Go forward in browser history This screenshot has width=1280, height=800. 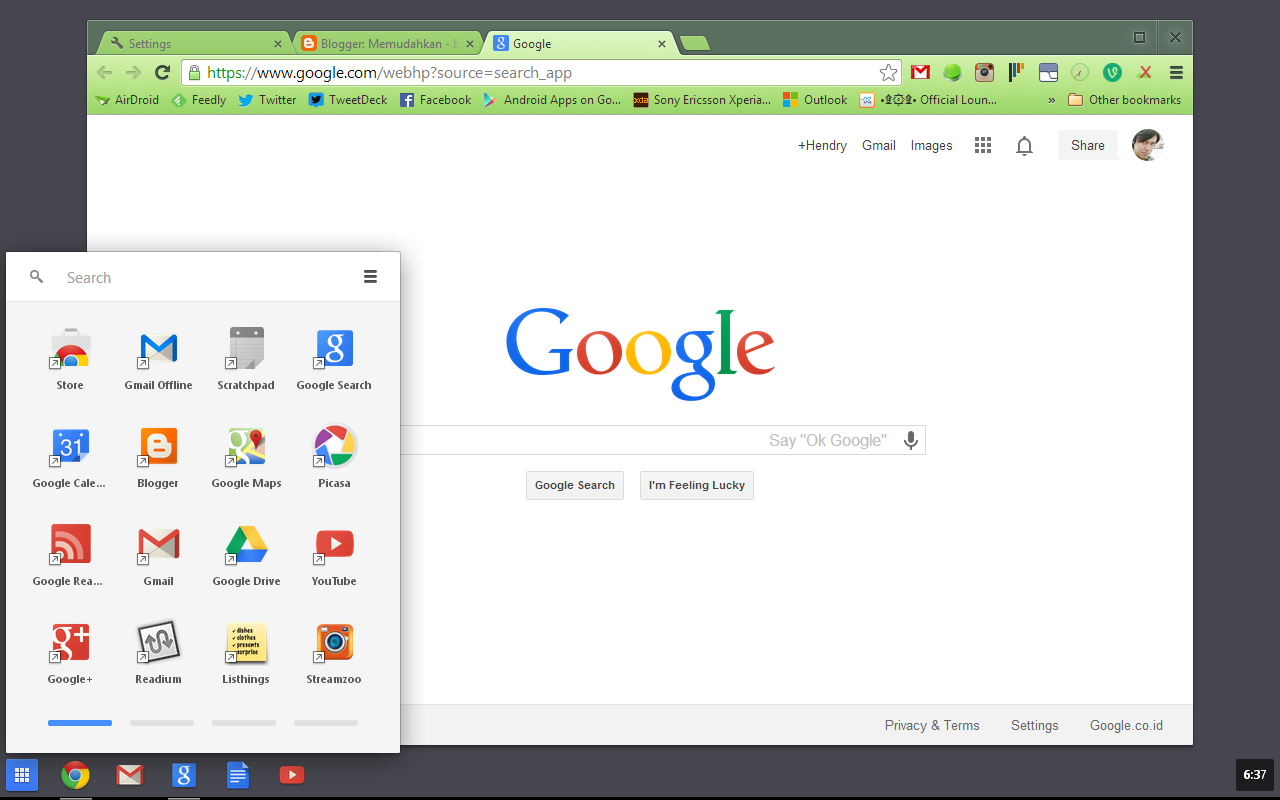(x=133, y=72)
